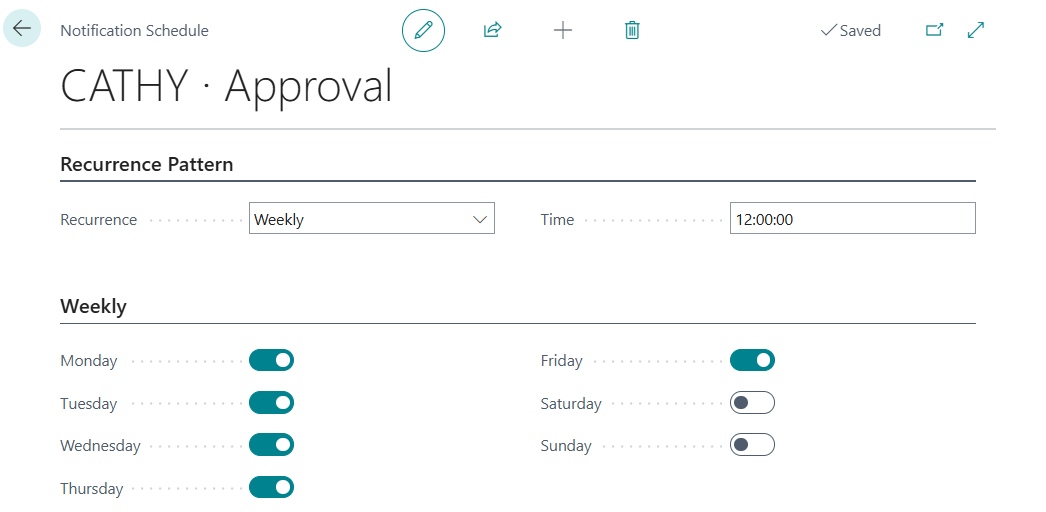The width and height of the screenshot is (1046, 512).
Task: Enable the Saturday toggle
Action: 752,403
